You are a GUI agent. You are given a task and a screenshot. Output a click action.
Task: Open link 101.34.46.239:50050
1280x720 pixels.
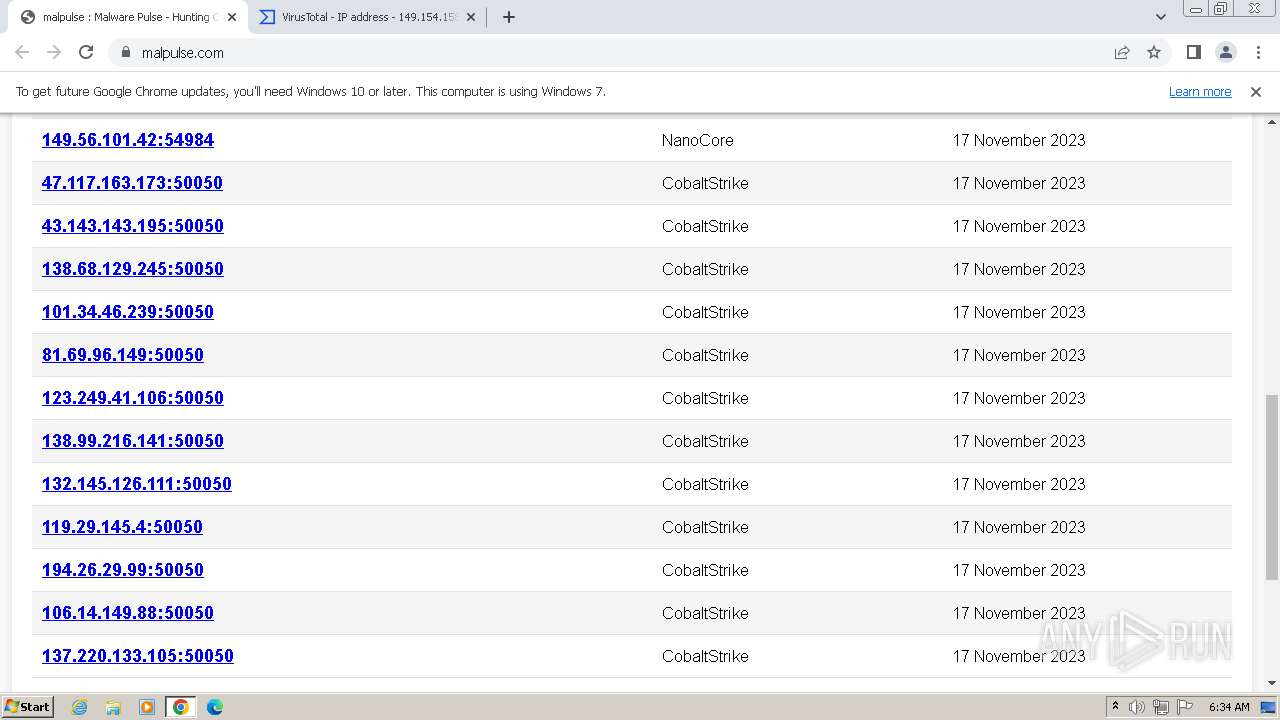tap(128, 312)
